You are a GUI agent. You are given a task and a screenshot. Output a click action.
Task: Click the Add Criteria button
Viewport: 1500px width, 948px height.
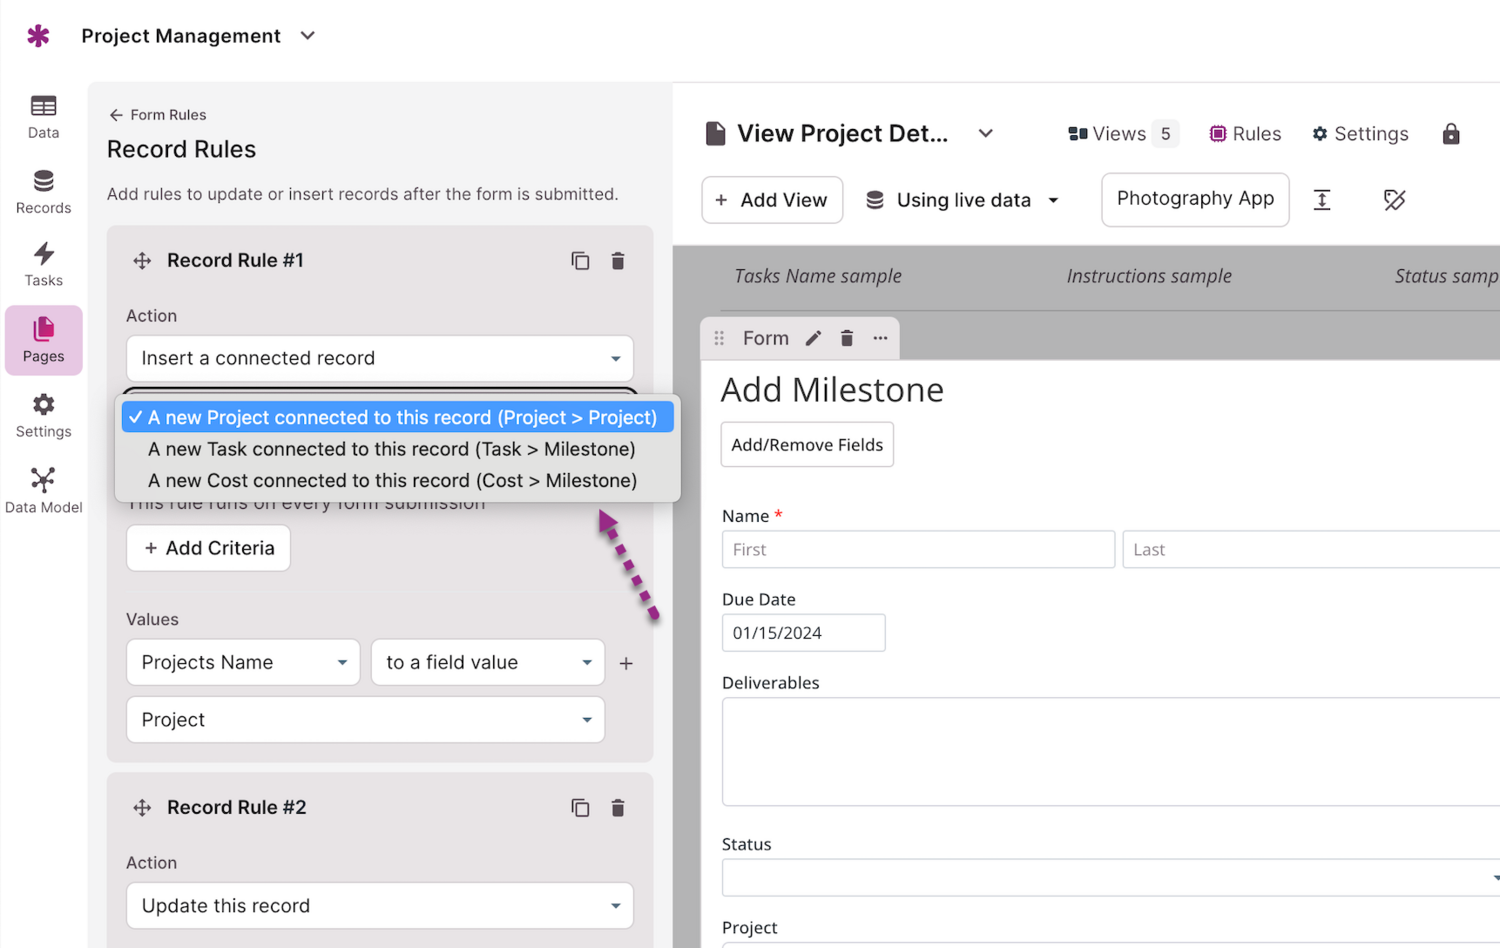coord(208,548)
